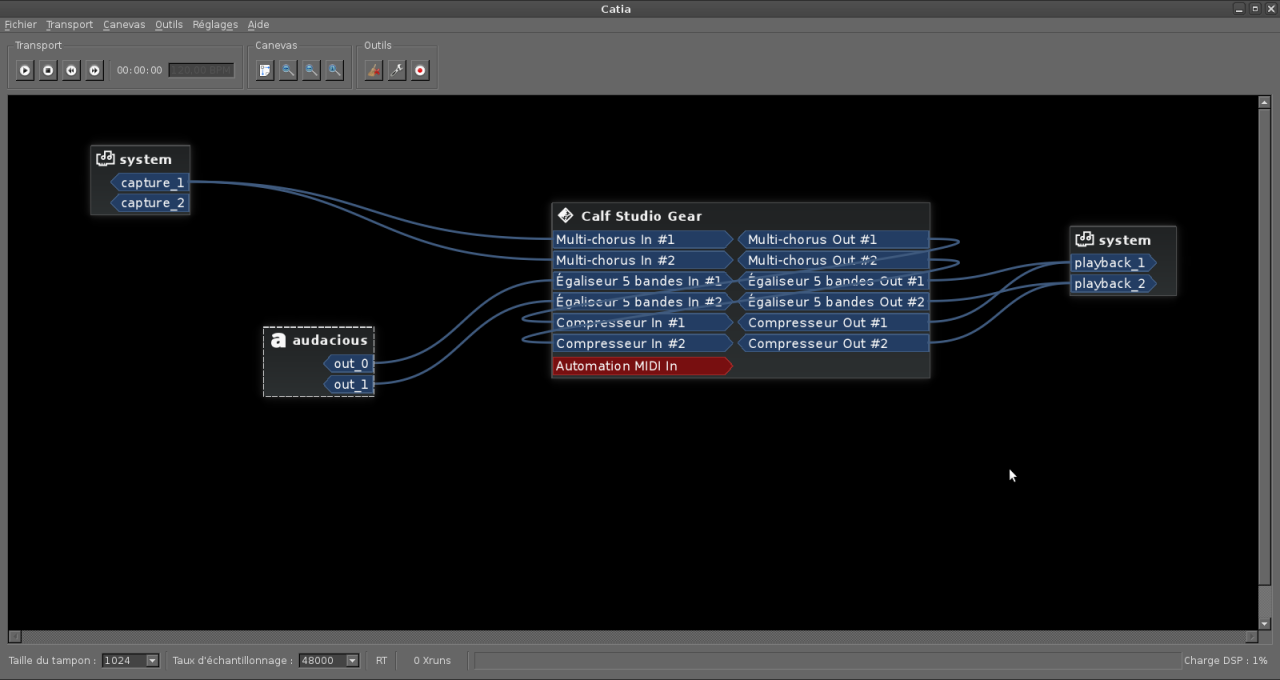Image resolution: width=1280 pixels, height=680 pixels.
Task: Click the vertical scrollbar down arrow
Action: point(1264,624)
